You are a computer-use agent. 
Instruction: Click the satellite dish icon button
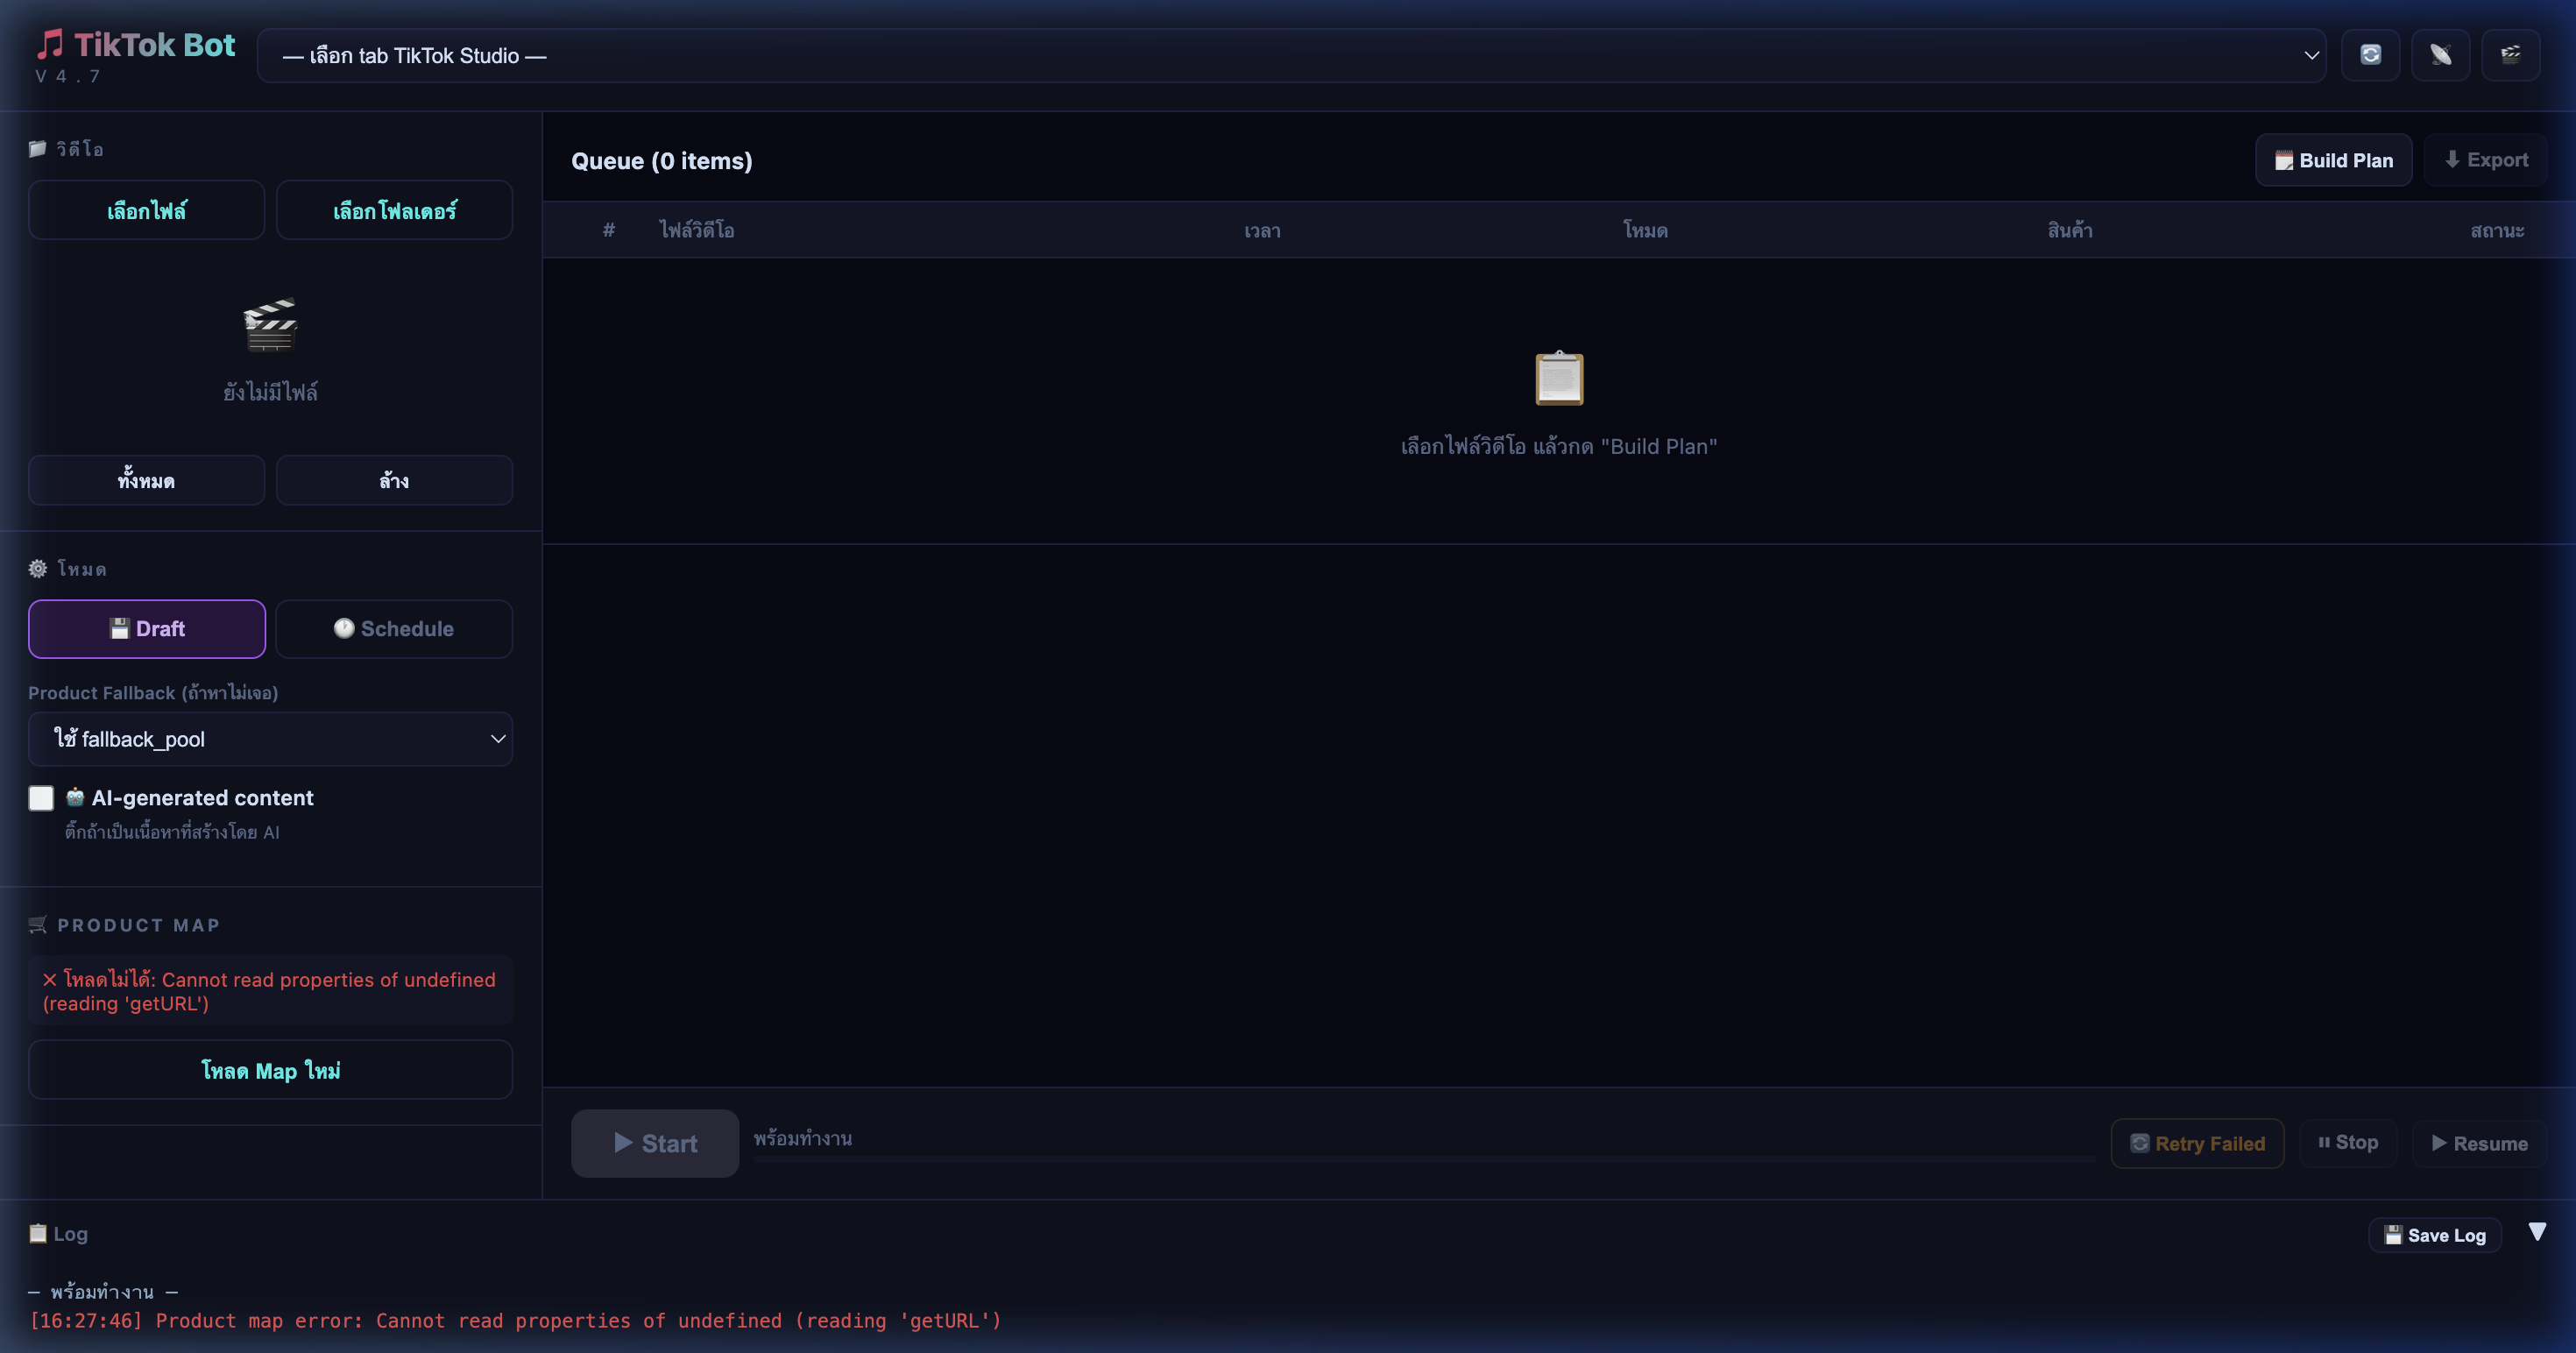pyautogui.click(x=2440, y=55)
